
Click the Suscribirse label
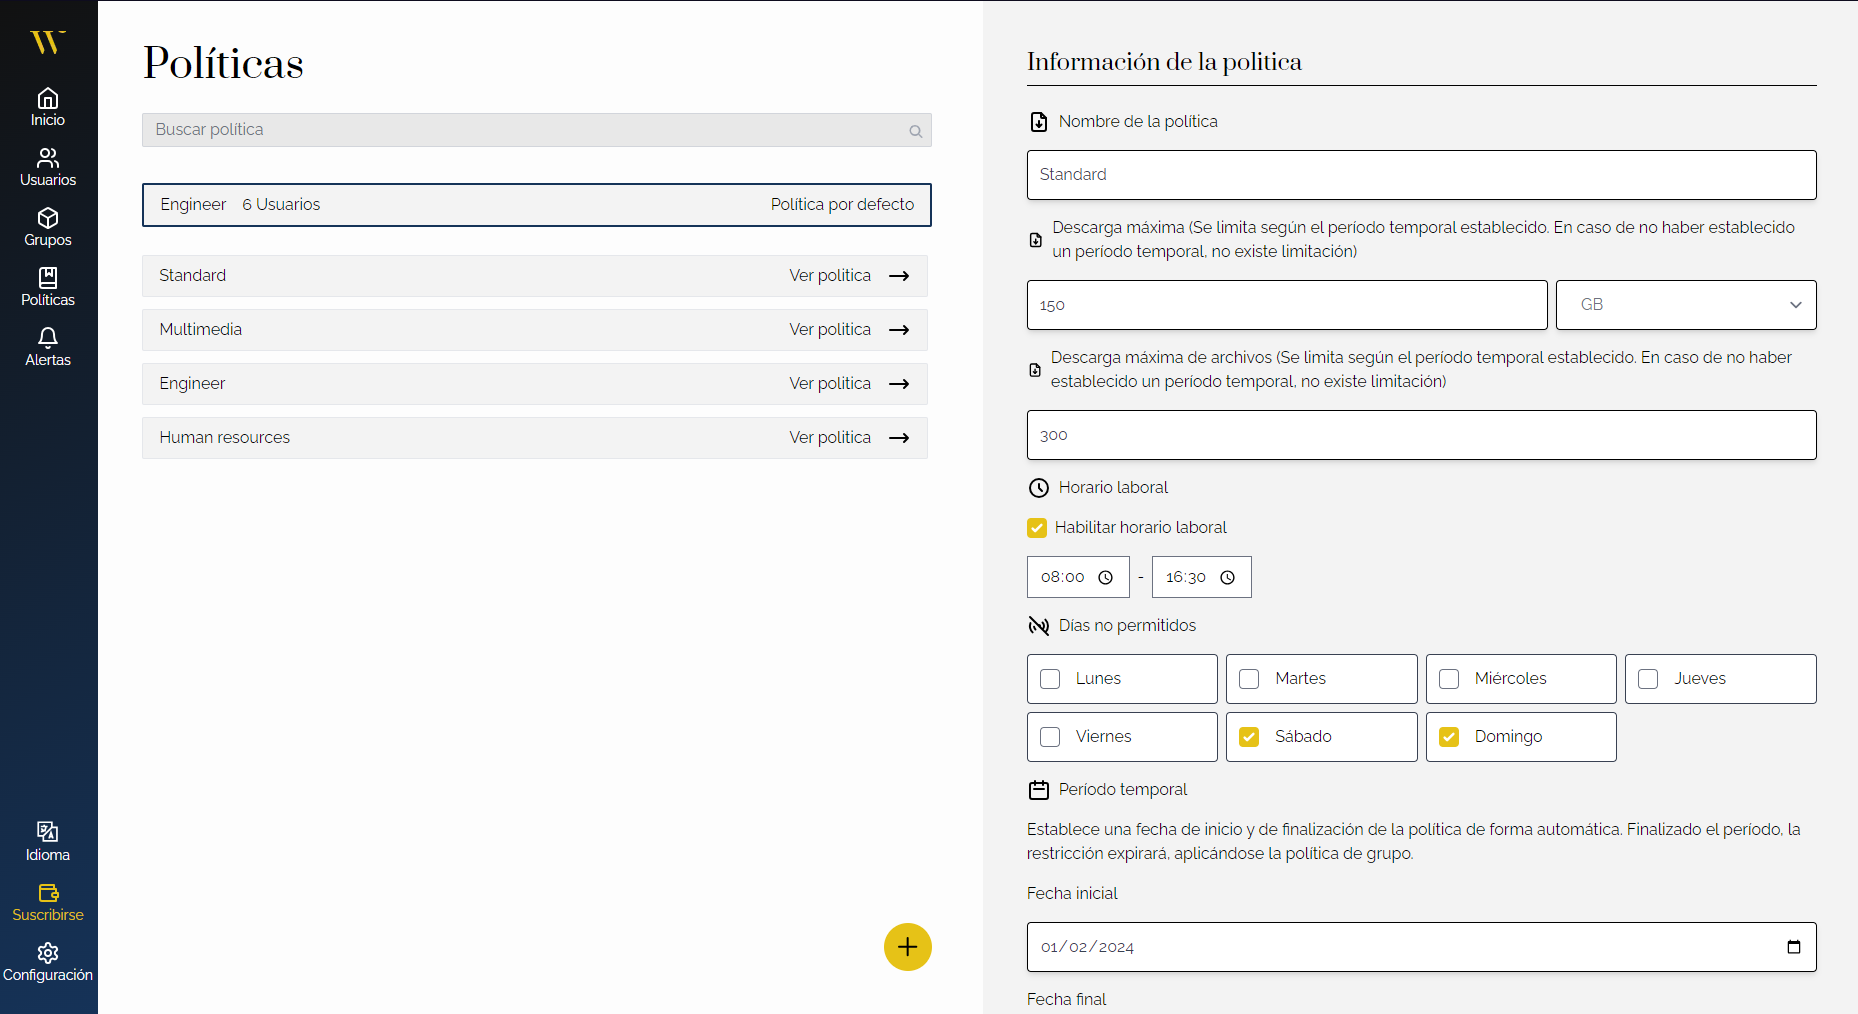click(x=48, y=915)
